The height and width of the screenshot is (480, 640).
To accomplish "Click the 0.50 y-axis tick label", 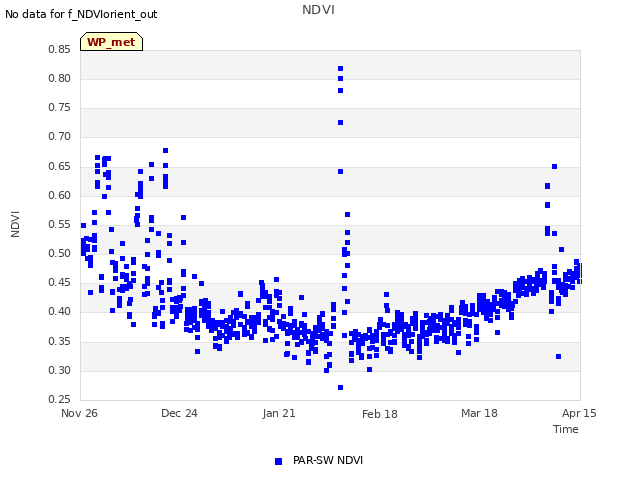I will pyautogui.click(x=60, y=253).
